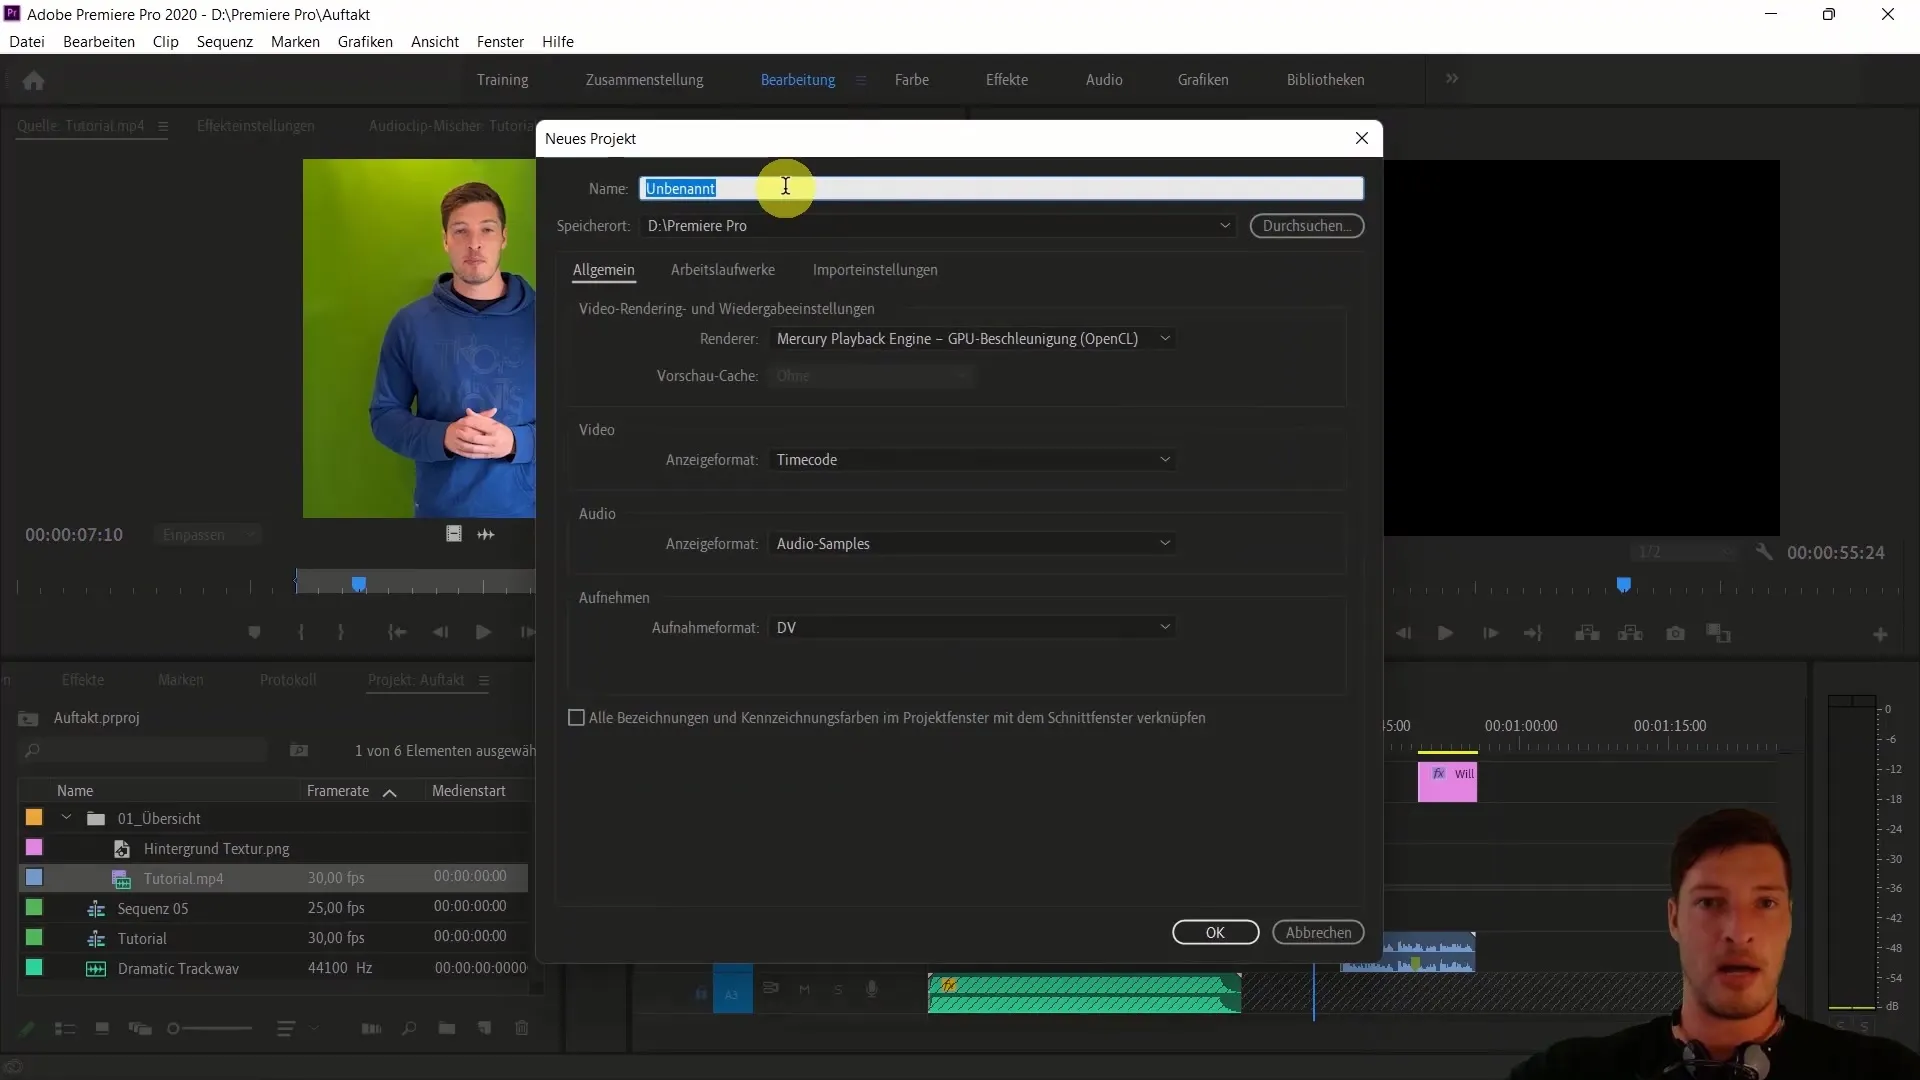Open the 1/2 playback resolution dropdown
The image size is (1920, 1080).
(1686, 552)
